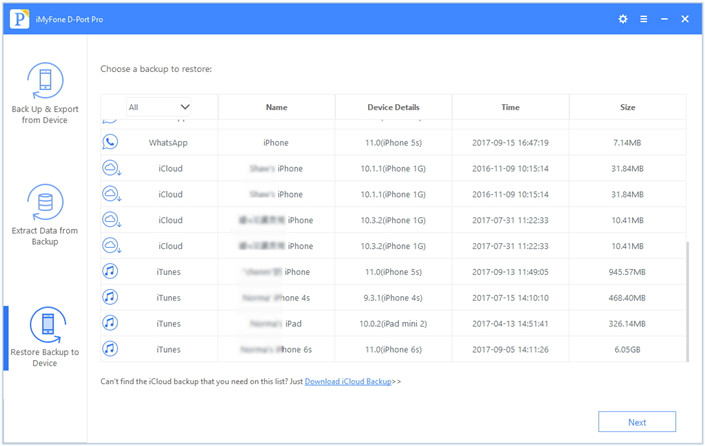Click iTunes icon for 468.40MB backup
Image resolution: width=705 pixels, height=446 pixels.
click(110, 297)
